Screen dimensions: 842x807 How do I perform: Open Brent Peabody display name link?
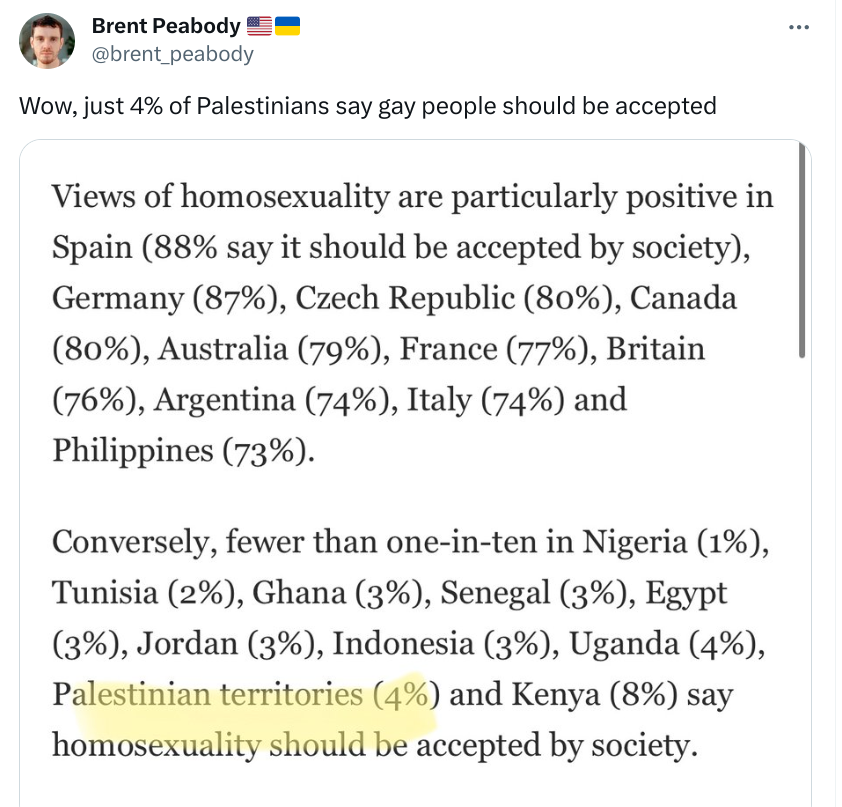166,26
